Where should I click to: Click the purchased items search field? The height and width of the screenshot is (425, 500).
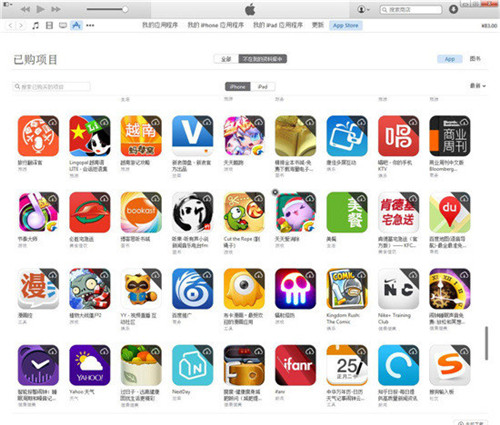[51, 87]
